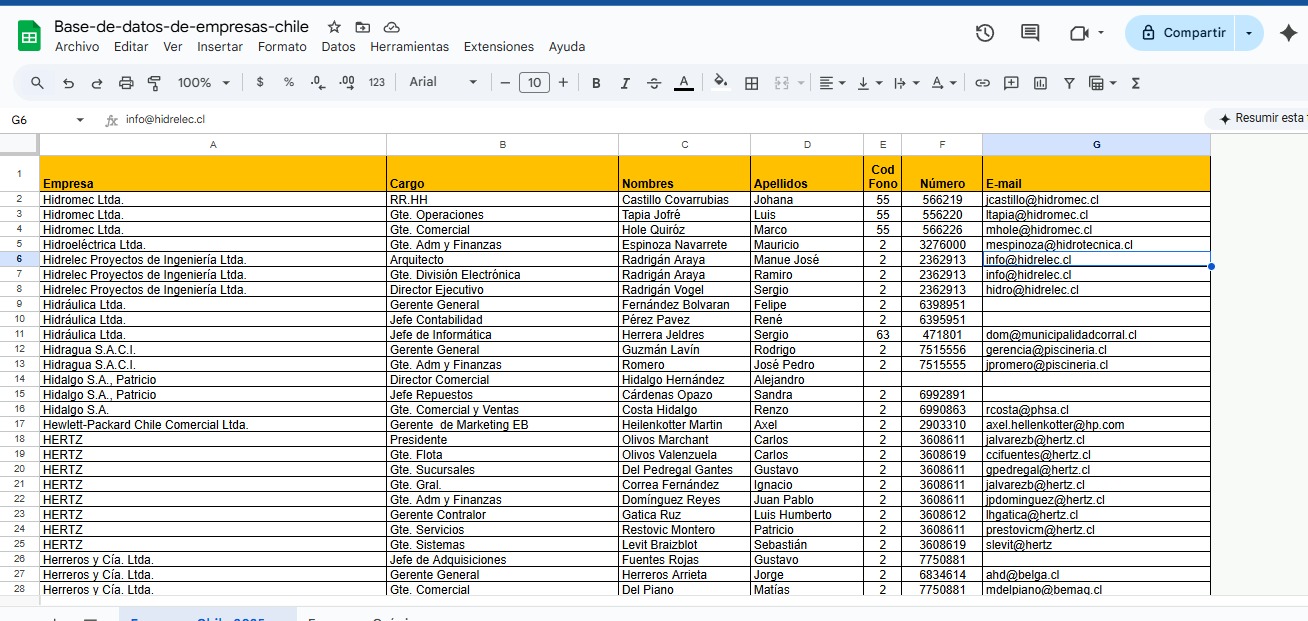This screenshot has width=1308, height=621.
Task: Click the font size field
Action: pos(534,83)
